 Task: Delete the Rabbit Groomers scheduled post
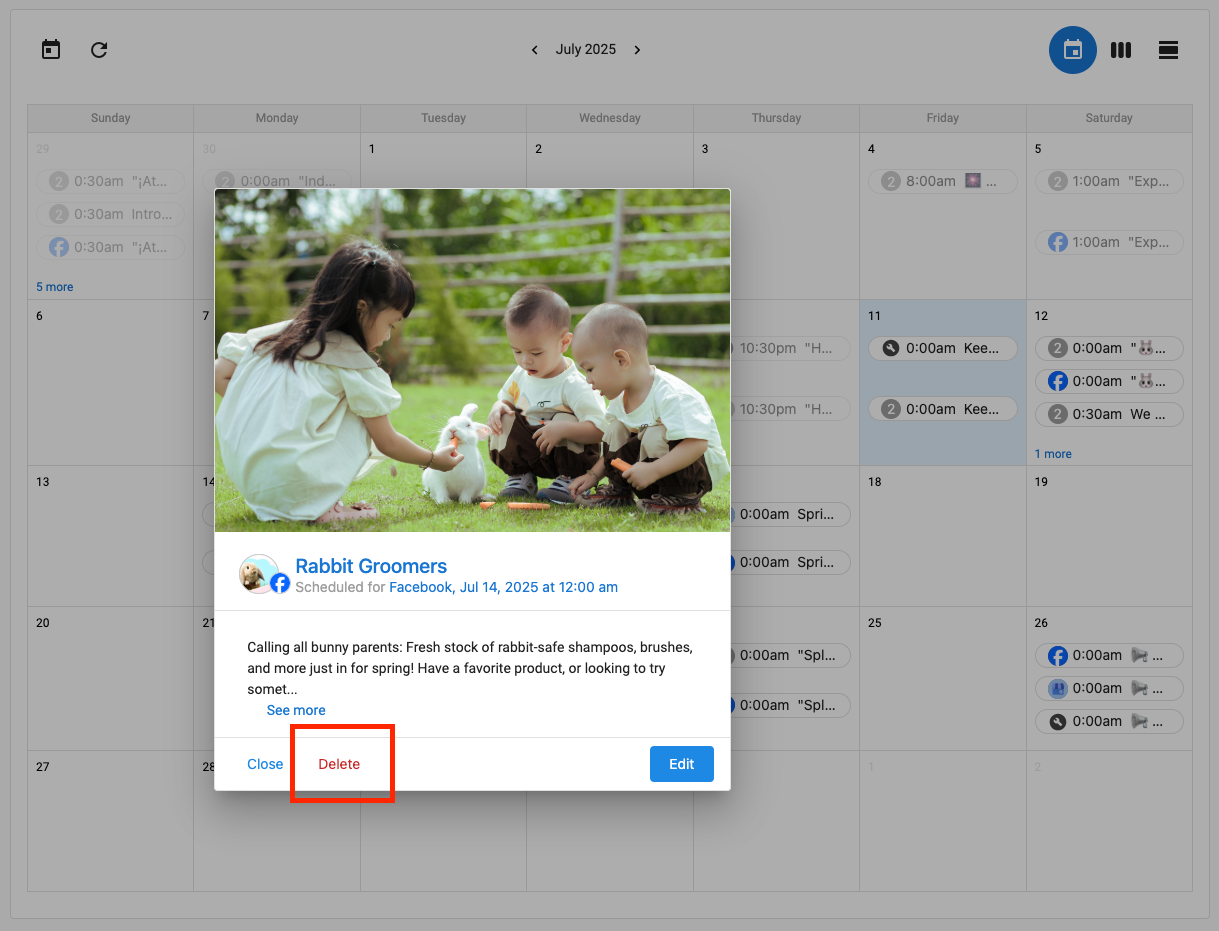tap(340, 763)
